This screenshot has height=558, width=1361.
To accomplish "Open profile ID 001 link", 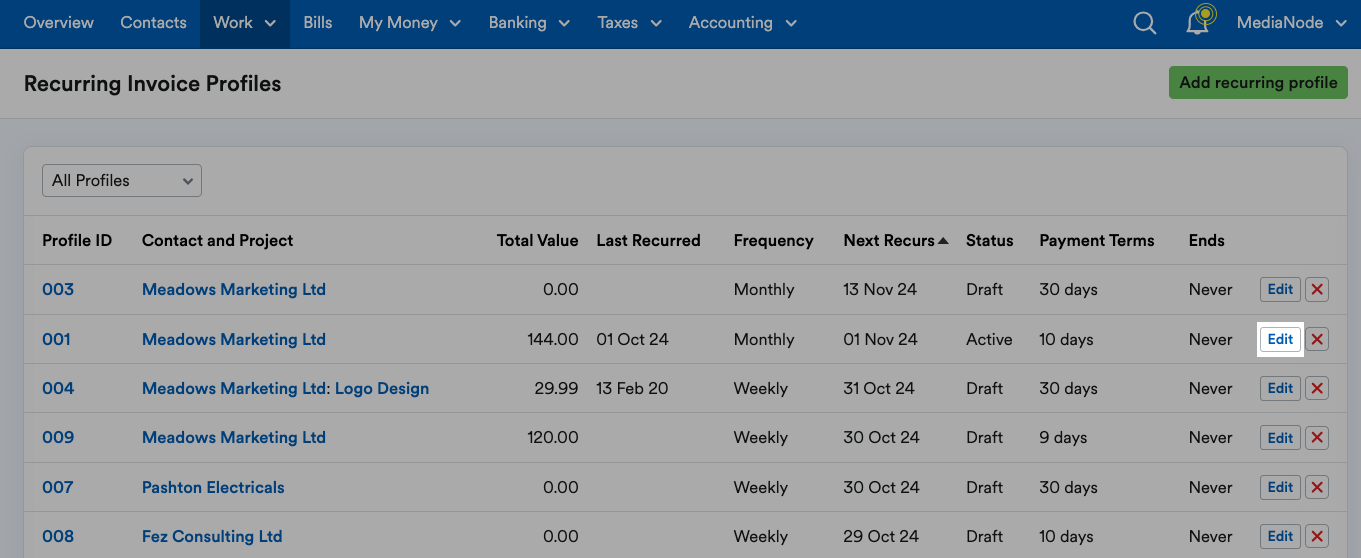I will point(56,339).
